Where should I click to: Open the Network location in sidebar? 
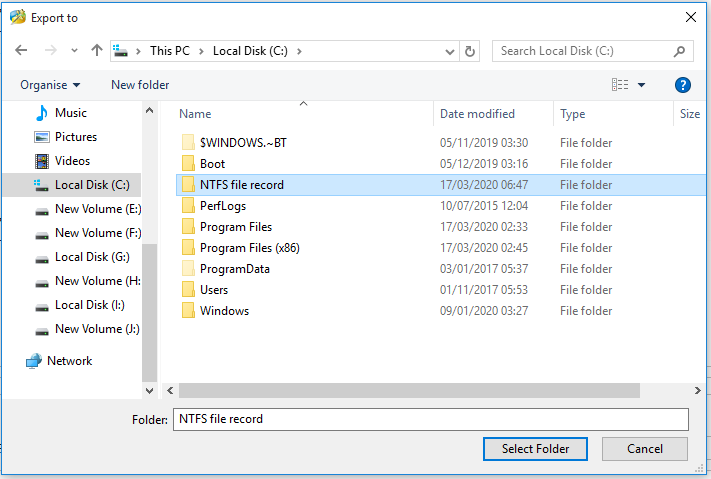(69, 361)
